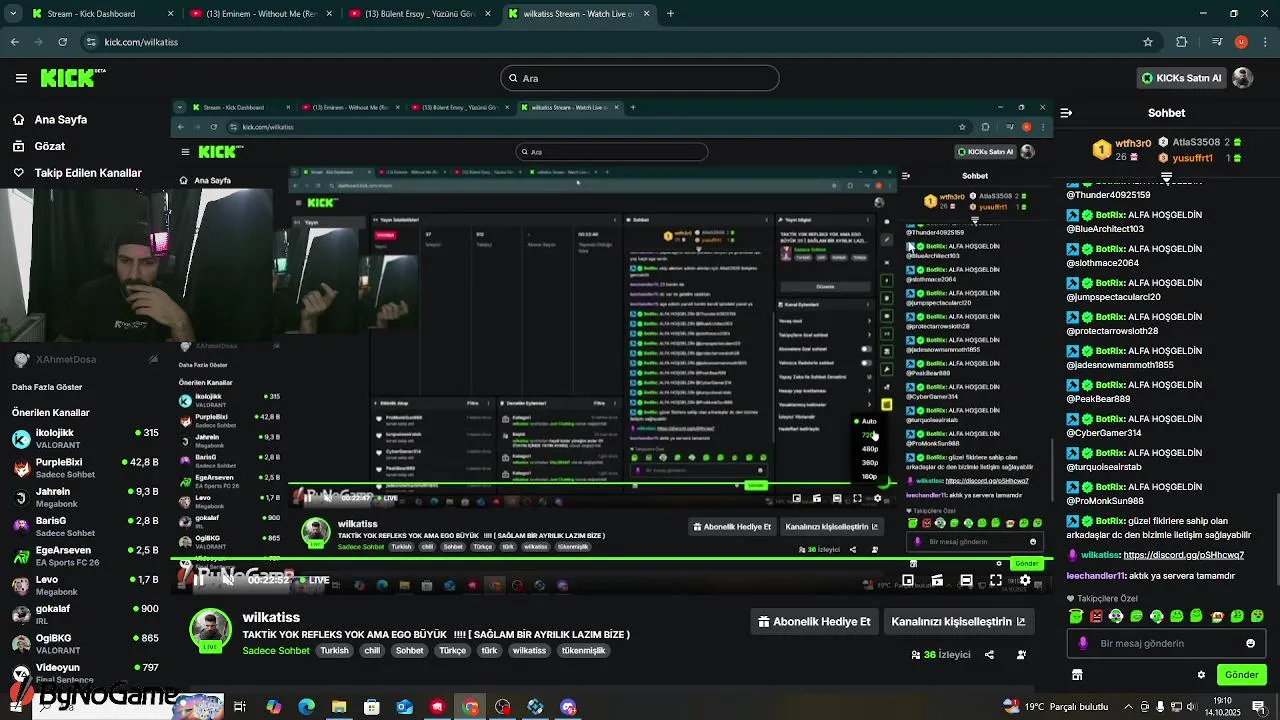Open EgeArseven recommended channel
Screen dimensions: 1280x720
[85, 556]
